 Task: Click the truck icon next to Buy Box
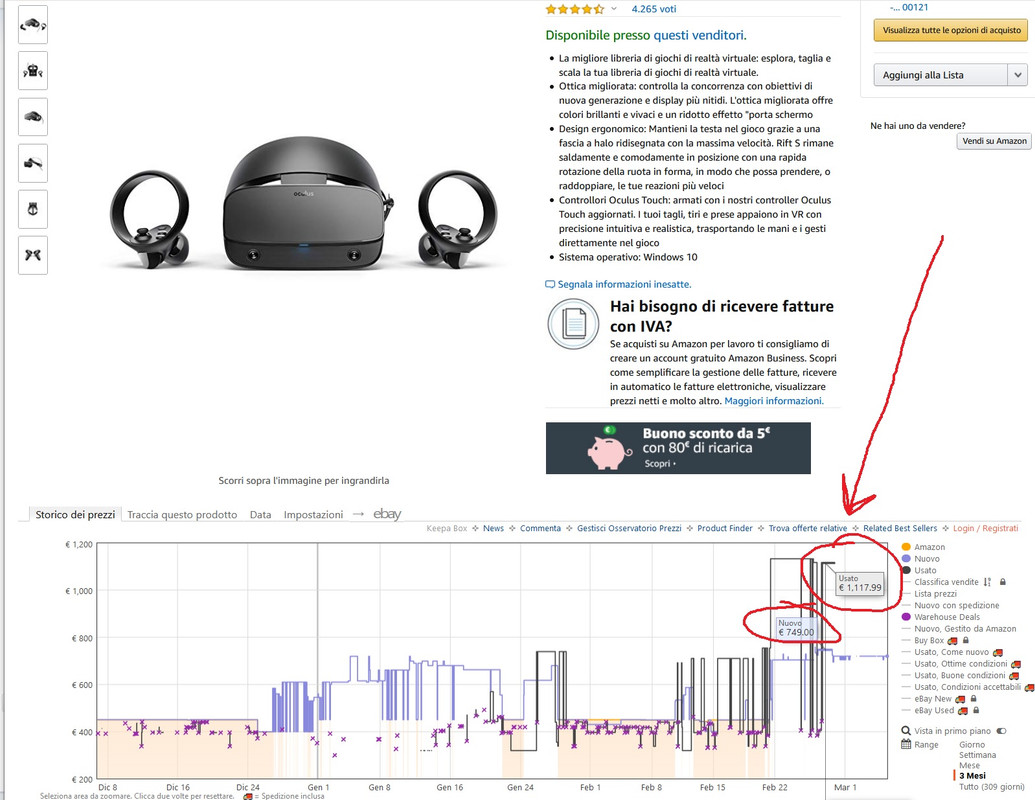952,641
